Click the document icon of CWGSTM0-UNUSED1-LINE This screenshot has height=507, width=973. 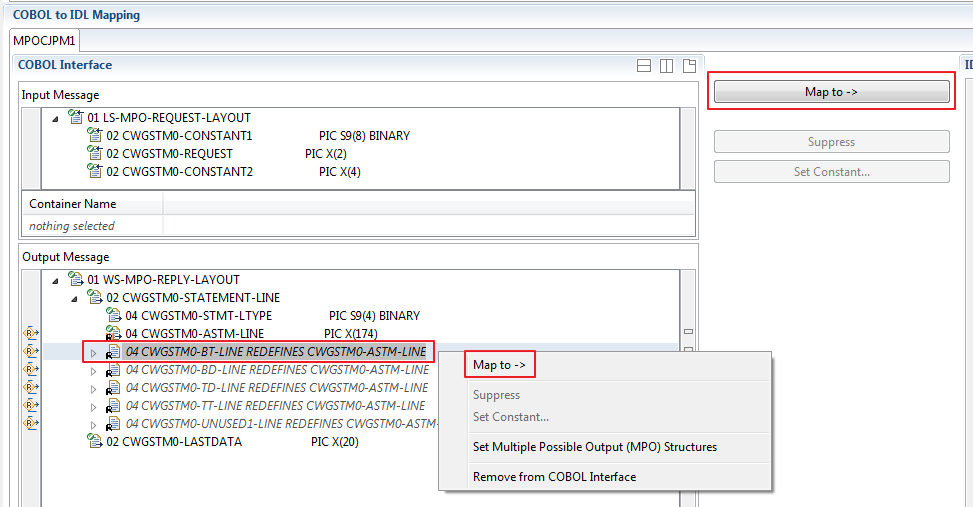pos(114,424)
